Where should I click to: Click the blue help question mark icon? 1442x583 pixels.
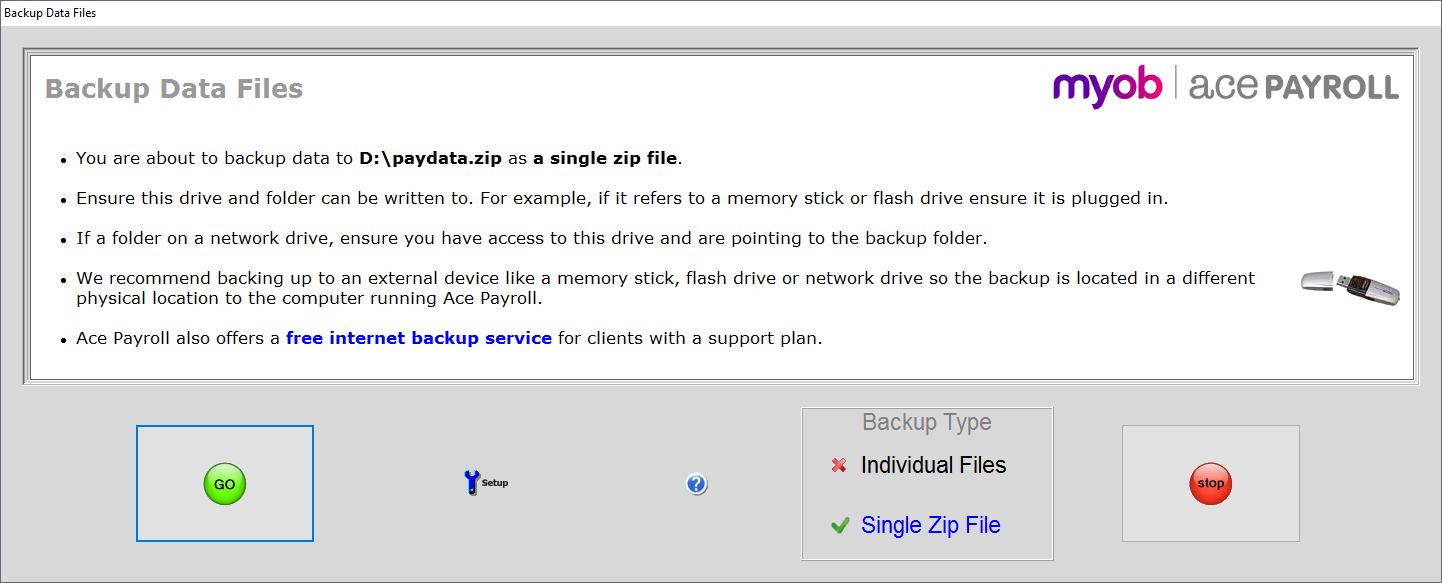(x=697, y=484)
